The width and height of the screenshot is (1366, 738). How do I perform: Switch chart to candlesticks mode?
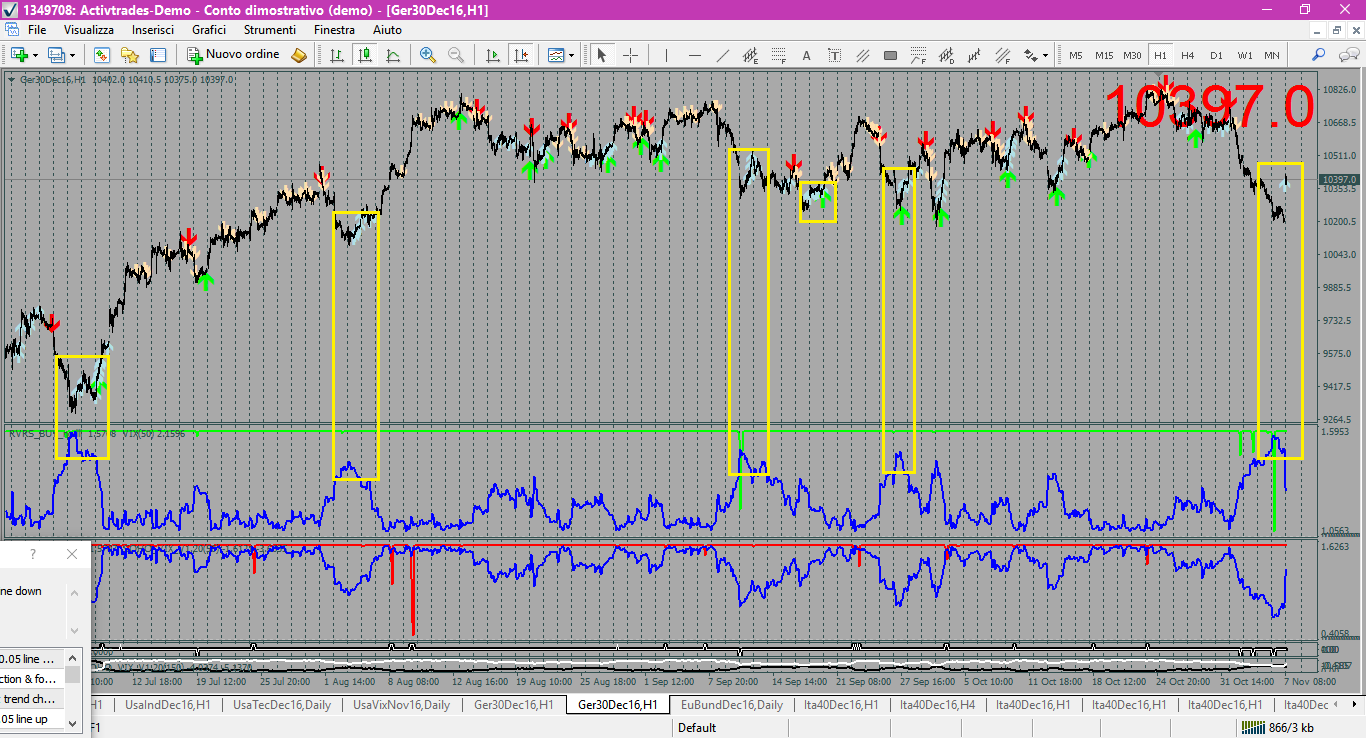coord(365,55)
